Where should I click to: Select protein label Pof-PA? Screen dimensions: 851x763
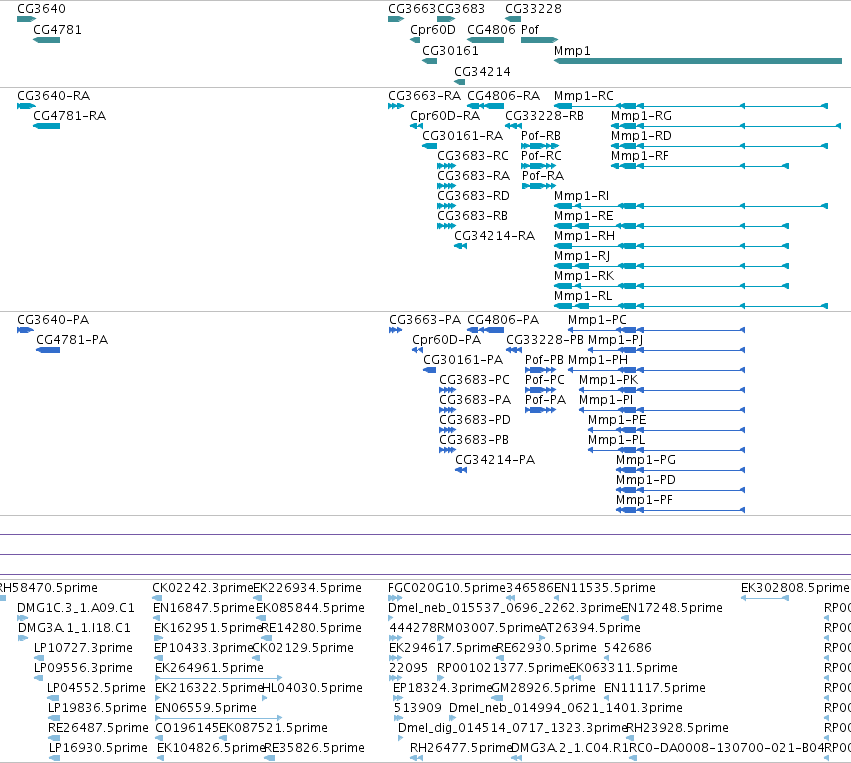tap(545, 400)
